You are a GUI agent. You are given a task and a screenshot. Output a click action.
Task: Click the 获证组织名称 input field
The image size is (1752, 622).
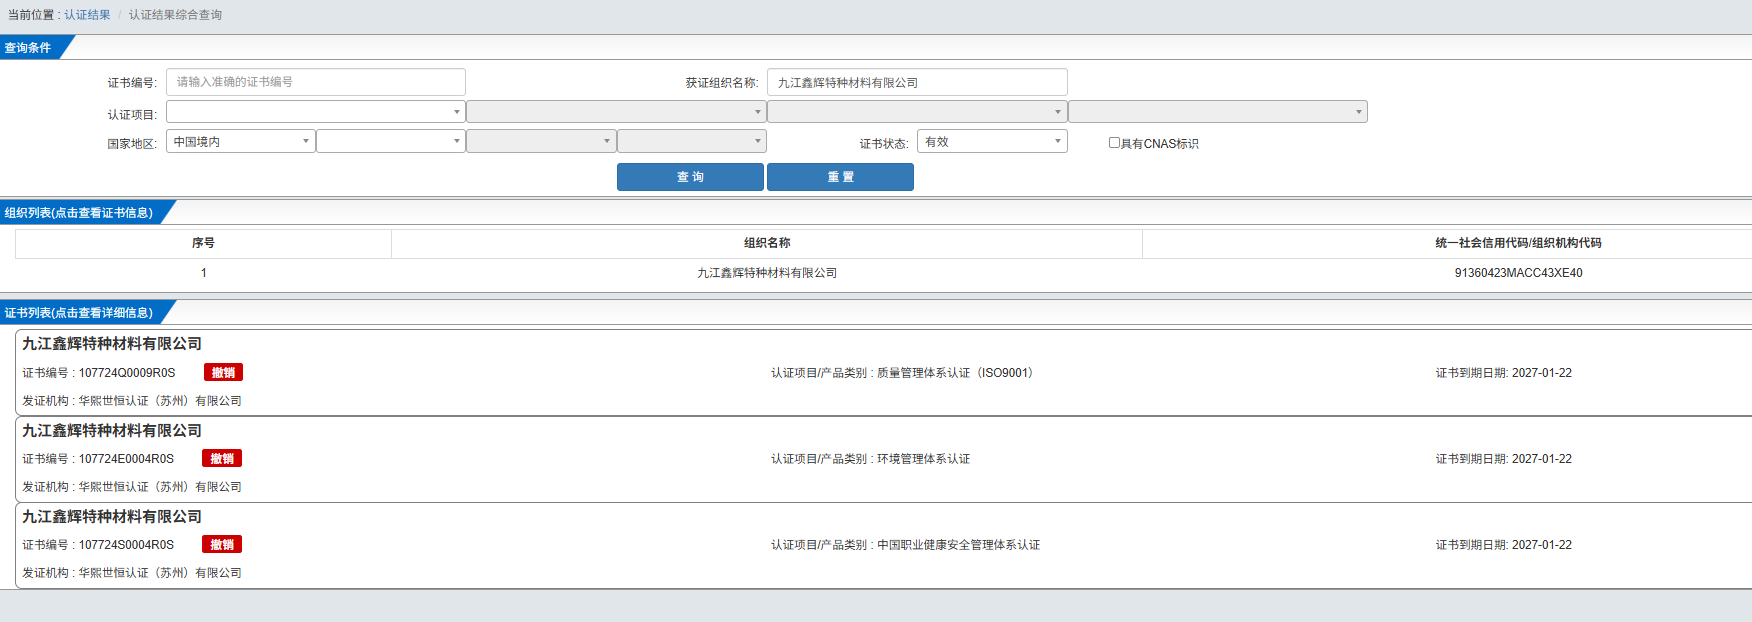click(917, 82)
